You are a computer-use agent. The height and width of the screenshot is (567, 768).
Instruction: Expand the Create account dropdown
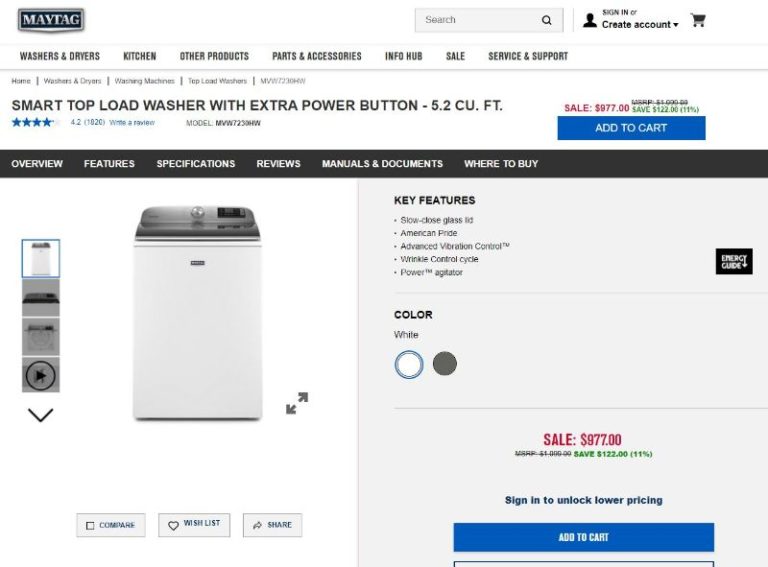point(640,25)
